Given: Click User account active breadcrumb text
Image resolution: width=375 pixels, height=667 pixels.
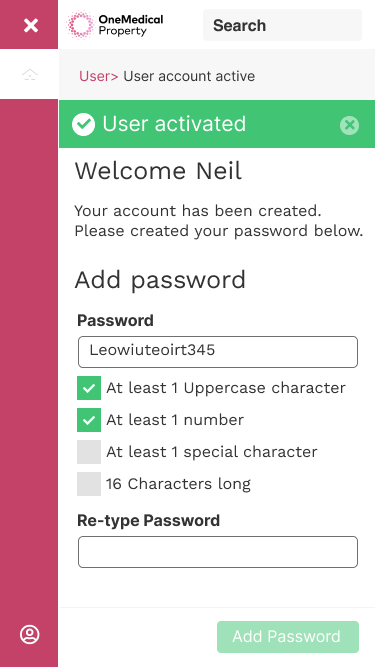Looking at the screenshot, I should tap(189, 76).
